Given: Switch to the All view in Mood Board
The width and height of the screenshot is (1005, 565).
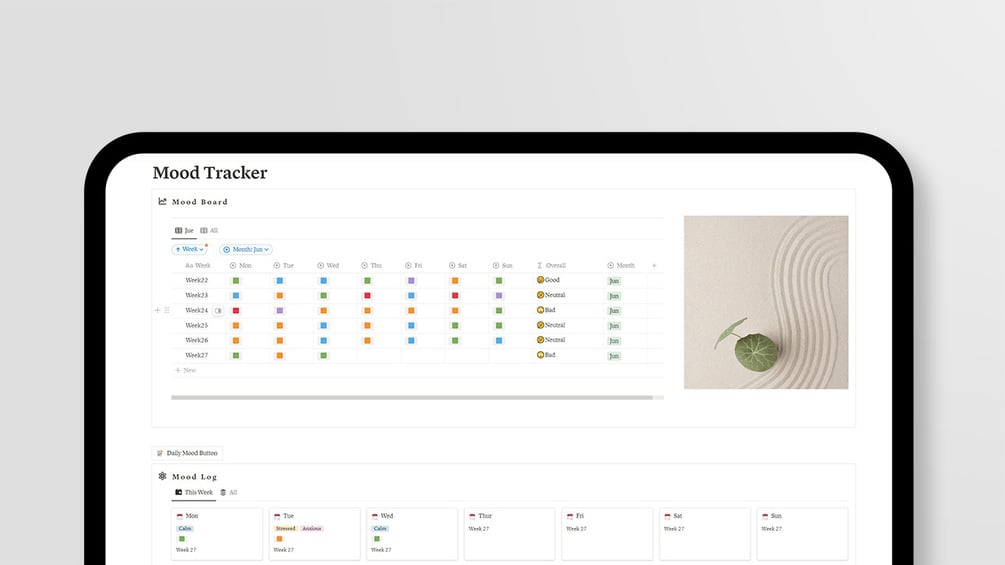Looking at the screenshot, I should (209, 231).
